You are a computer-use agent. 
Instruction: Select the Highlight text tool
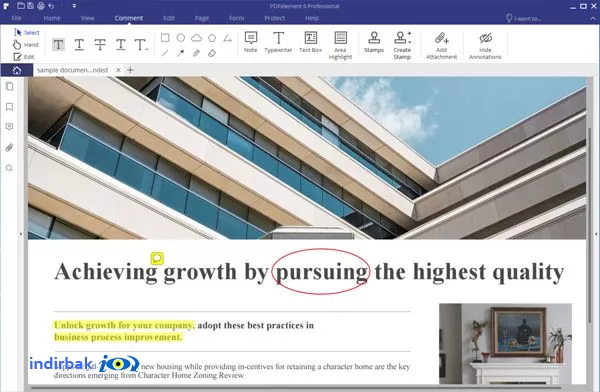(58, 45)
